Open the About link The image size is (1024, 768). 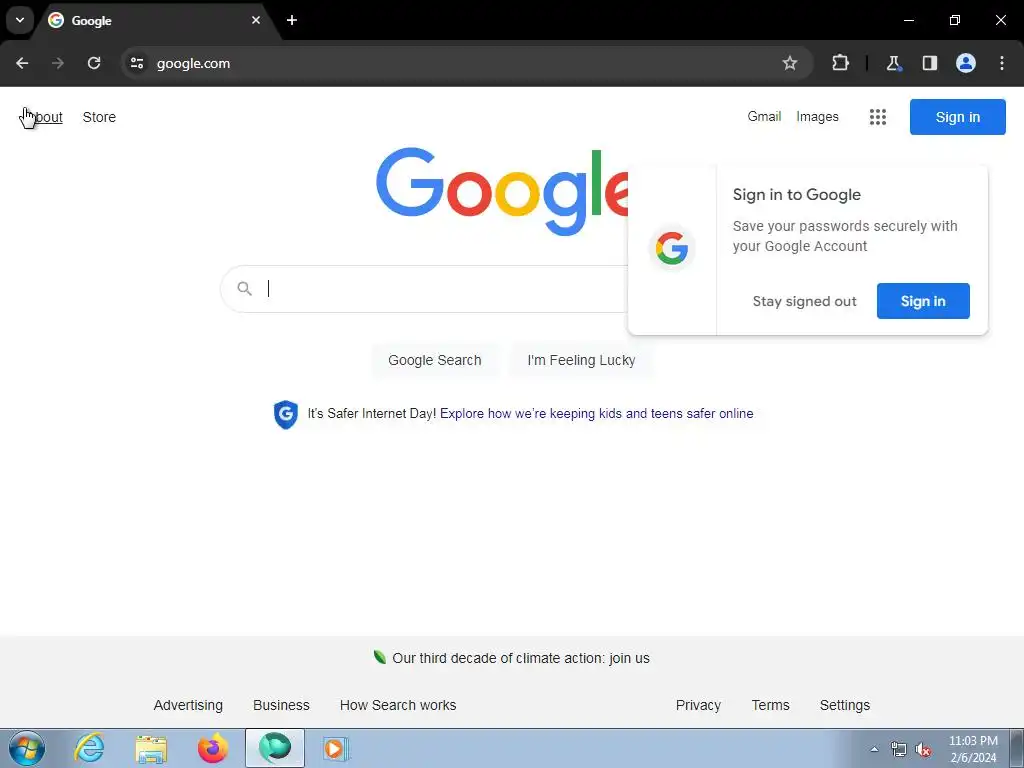click(x=42, y=117)
